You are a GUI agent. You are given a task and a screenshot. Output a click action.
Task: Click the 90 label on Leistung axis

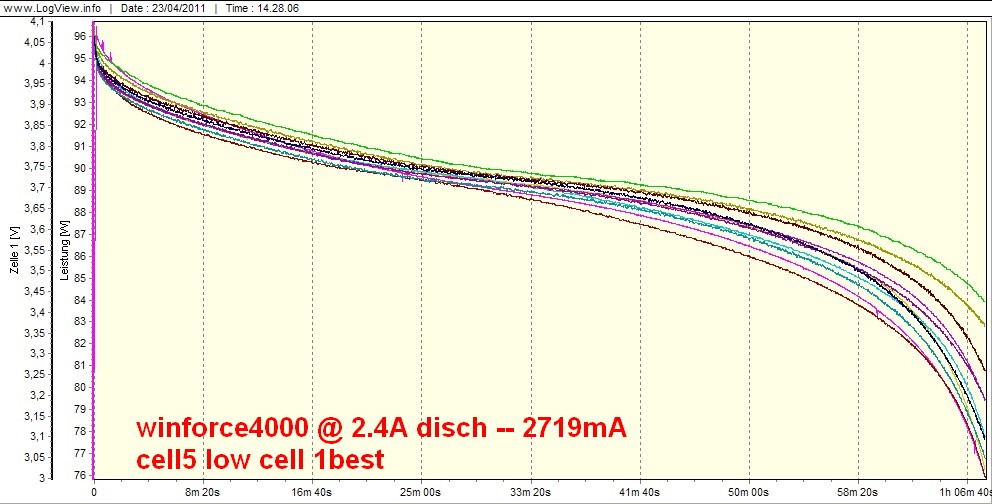(x=80, y=168)
